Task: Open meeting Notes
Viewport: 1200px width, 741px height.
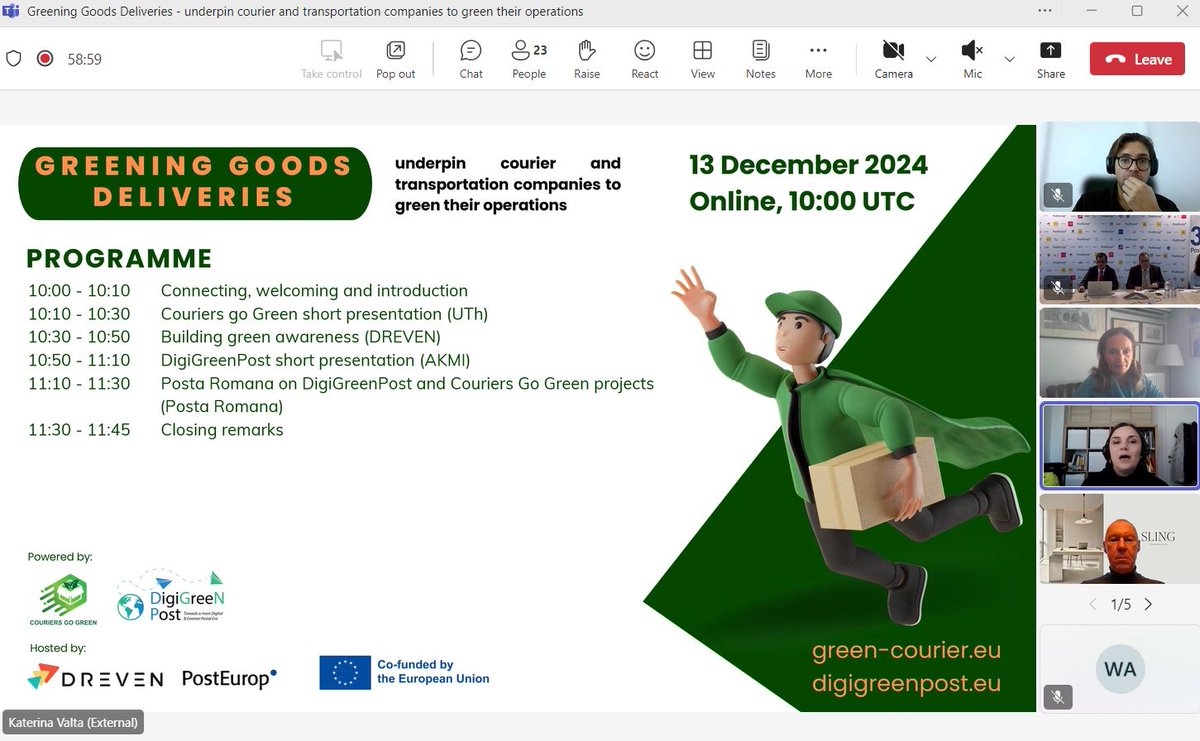Action: point(761,59)
